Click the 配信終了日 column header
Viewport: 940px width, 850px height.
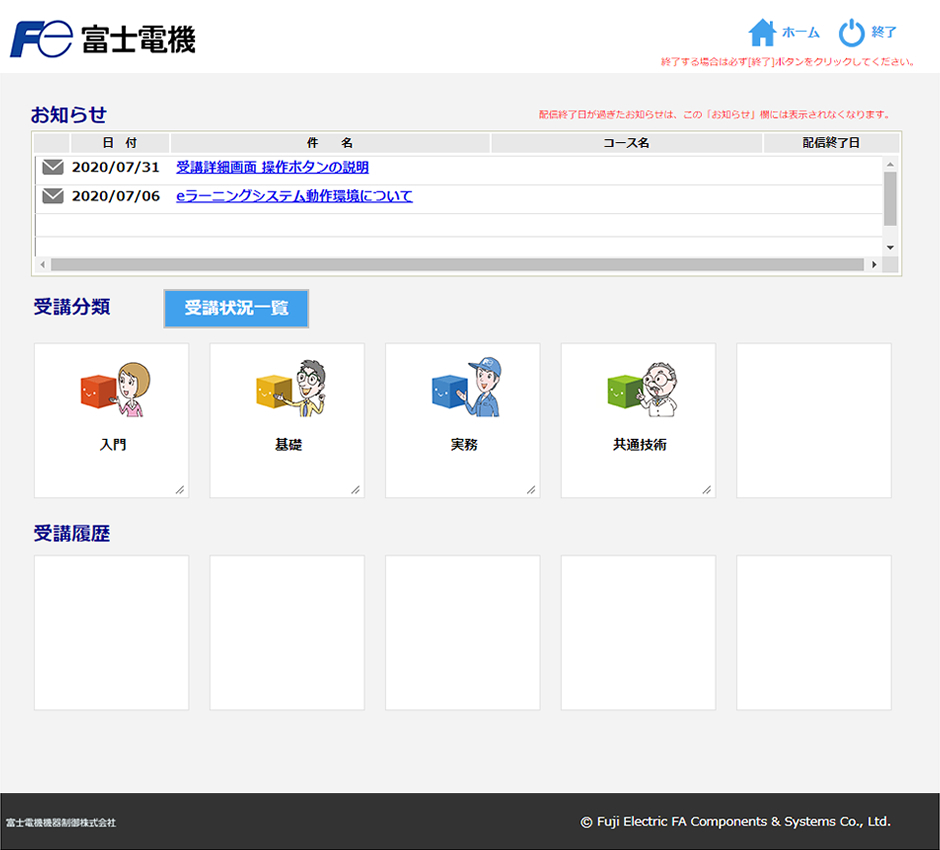(x=831, y=143)
